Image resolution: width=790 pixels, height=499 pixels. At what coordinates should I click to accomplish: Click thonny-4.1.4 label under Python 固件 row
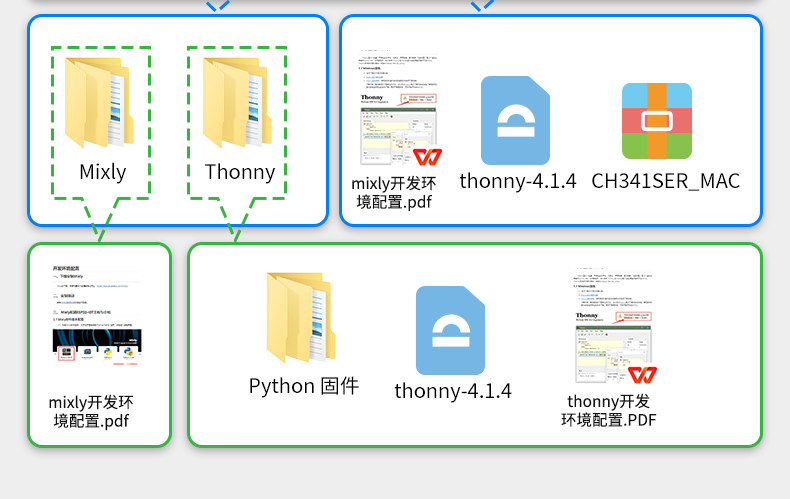453,391
